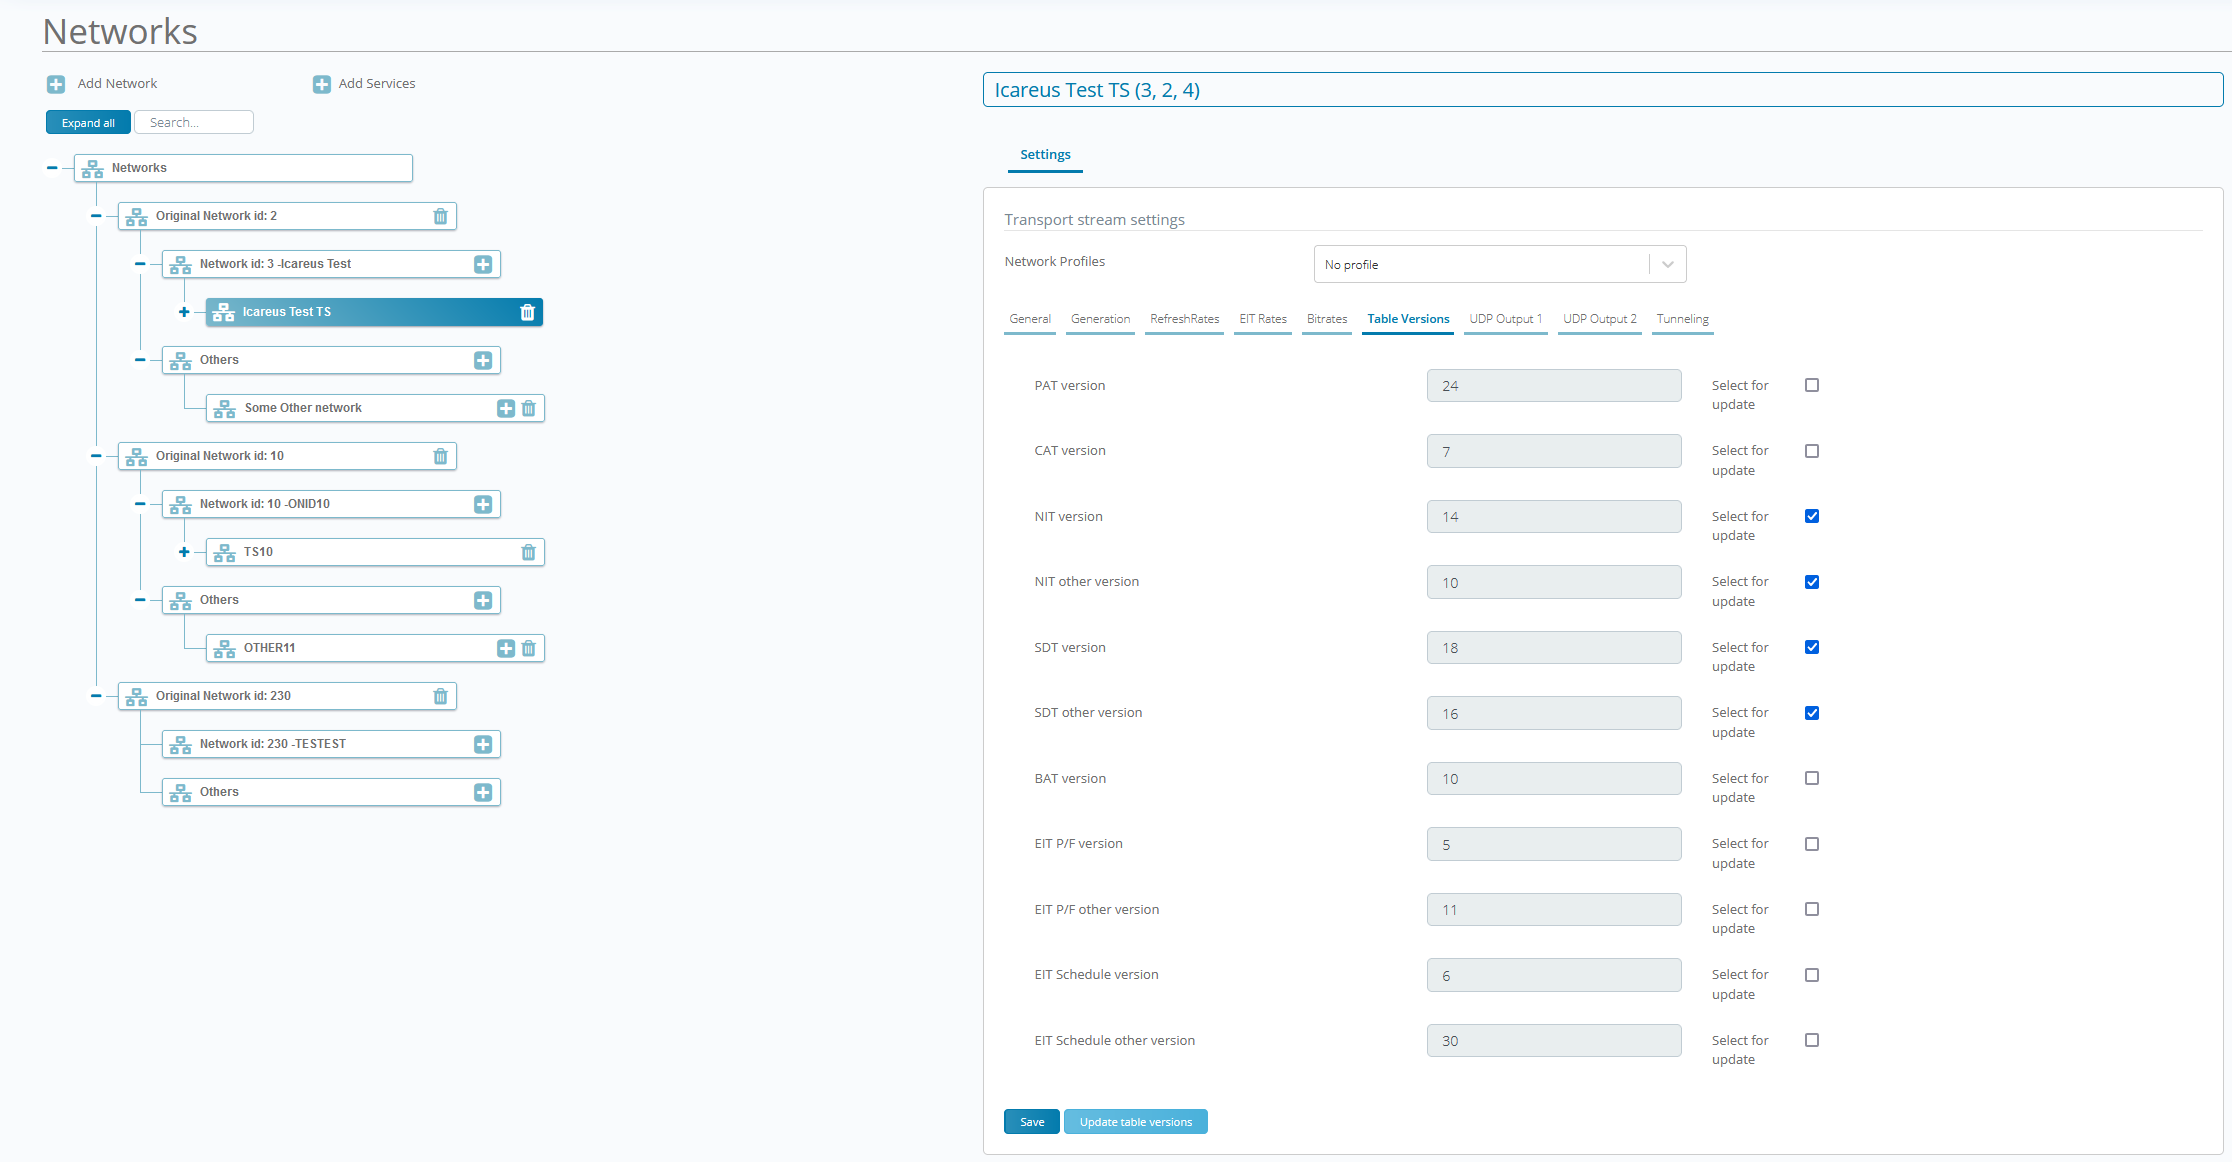The width and height of the screenshot is (2232, 1162).
Task: Collapse Original Network id: 10 node
Action: point(96,456)
